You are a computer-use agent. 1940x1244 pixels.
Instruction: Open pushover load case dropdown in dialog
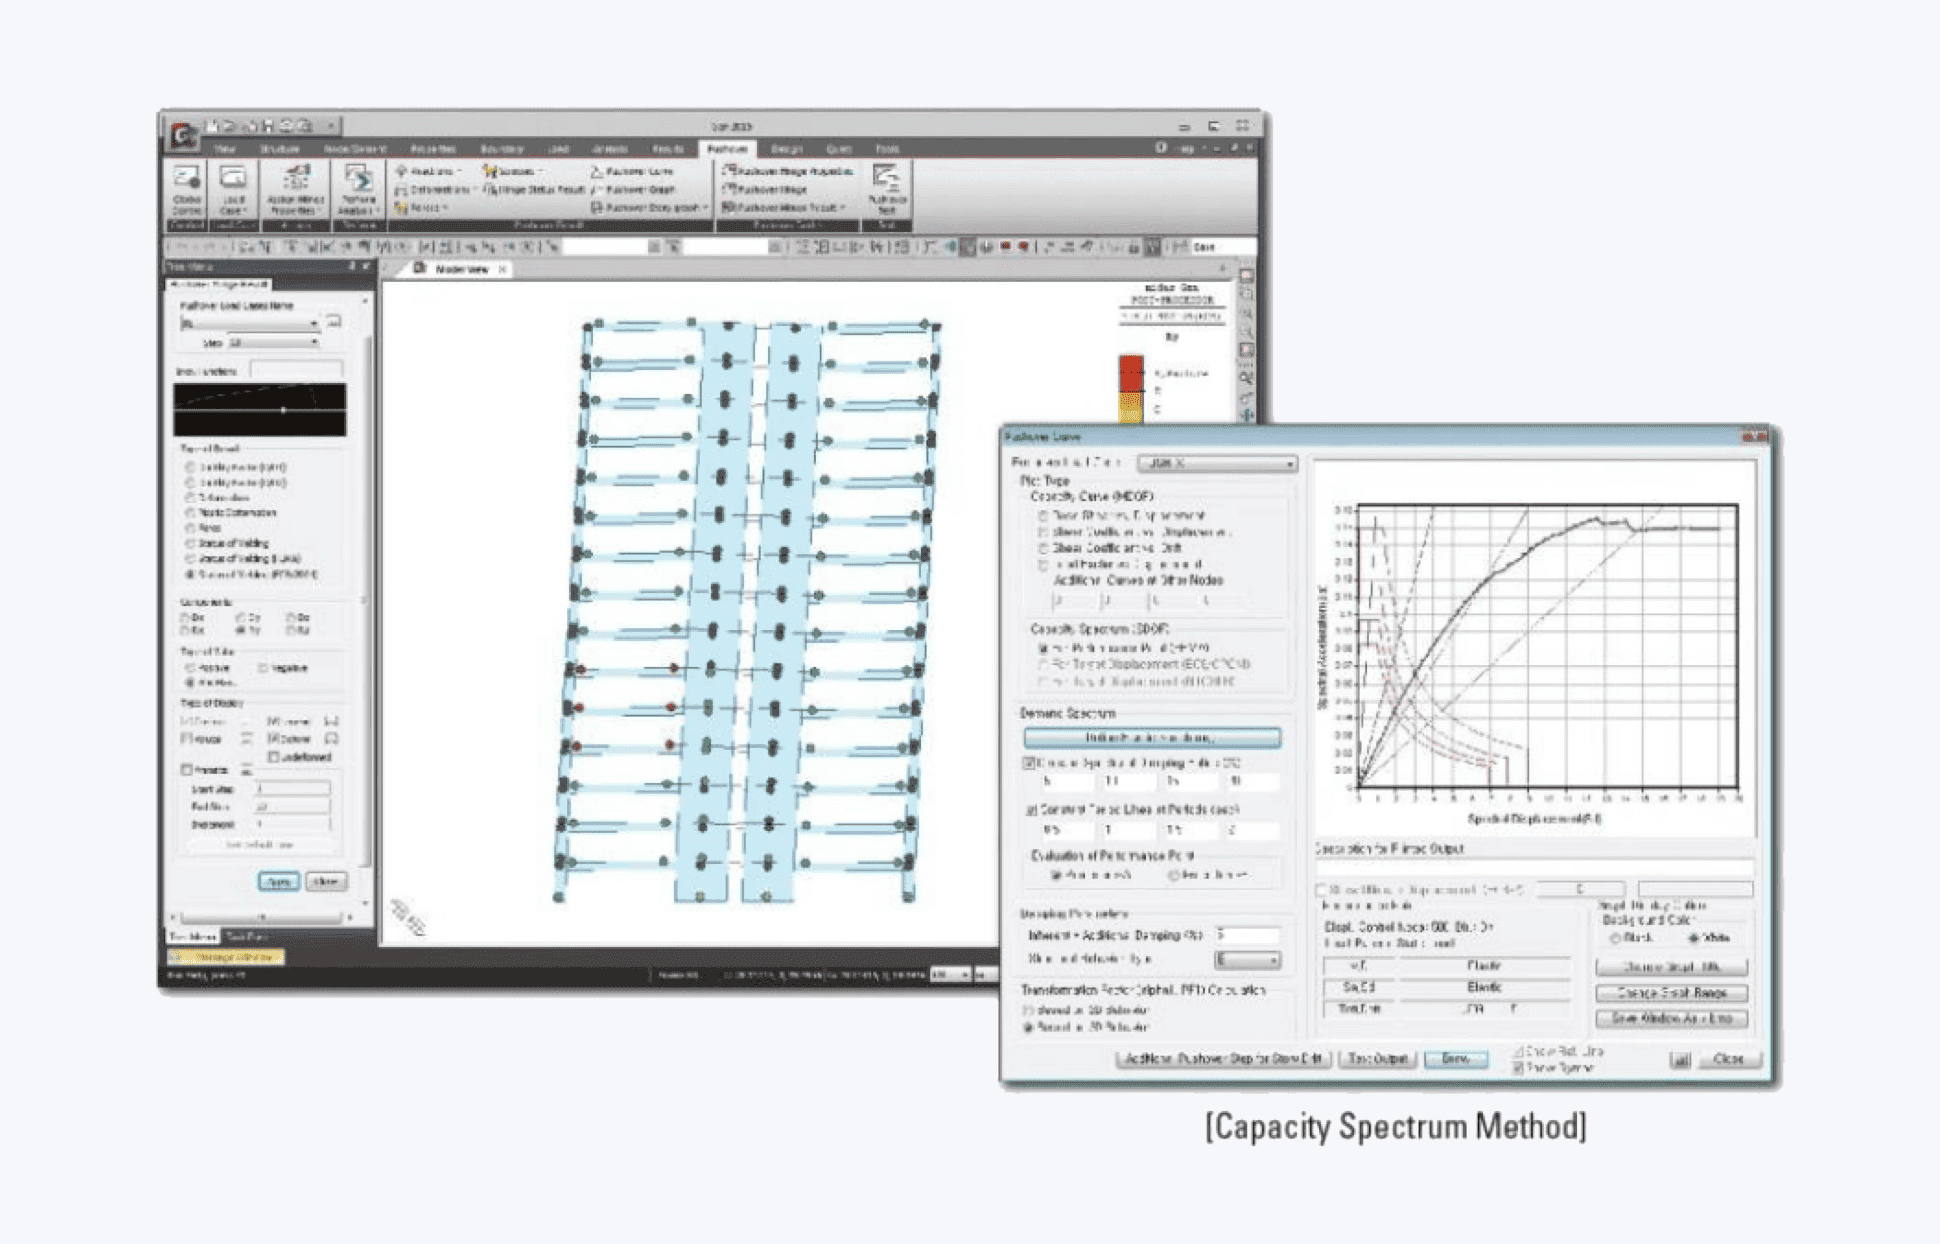pyautogui.click(x=1217, y=463)
